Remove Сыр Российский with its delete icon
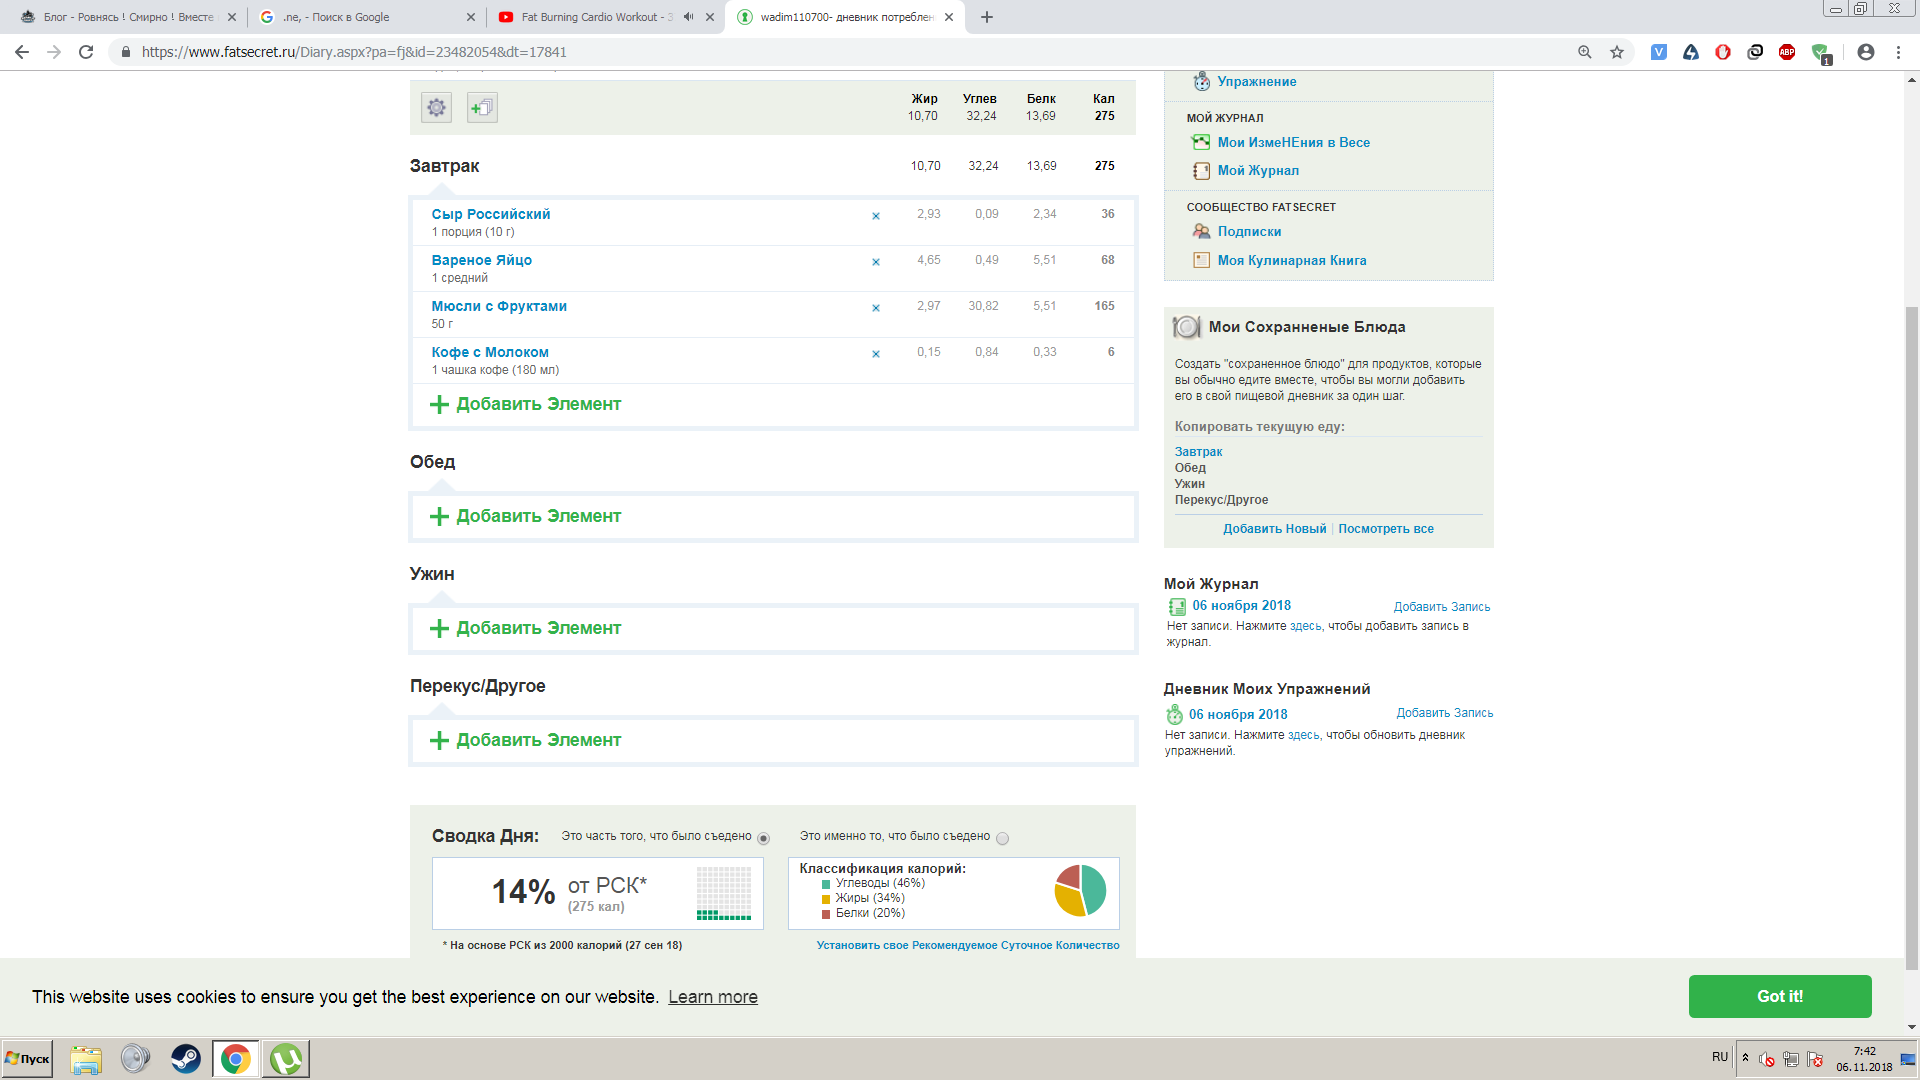 coord(876,216)
